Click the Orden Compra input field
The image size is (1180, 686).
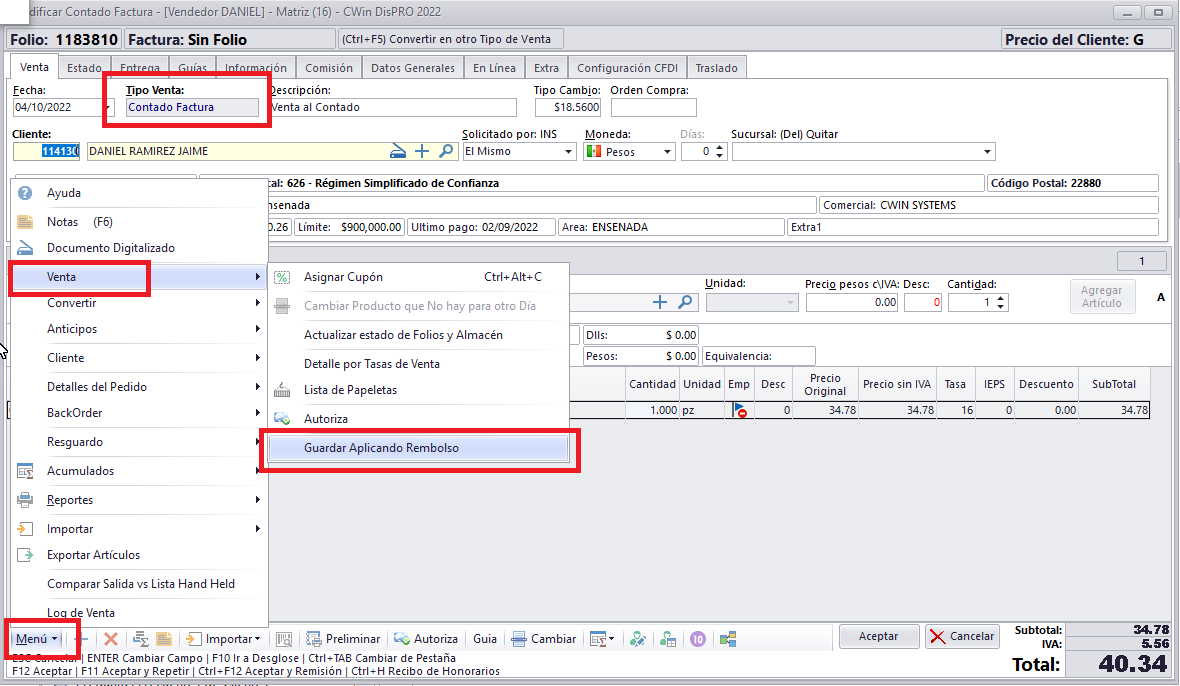[x=653, y=107]
